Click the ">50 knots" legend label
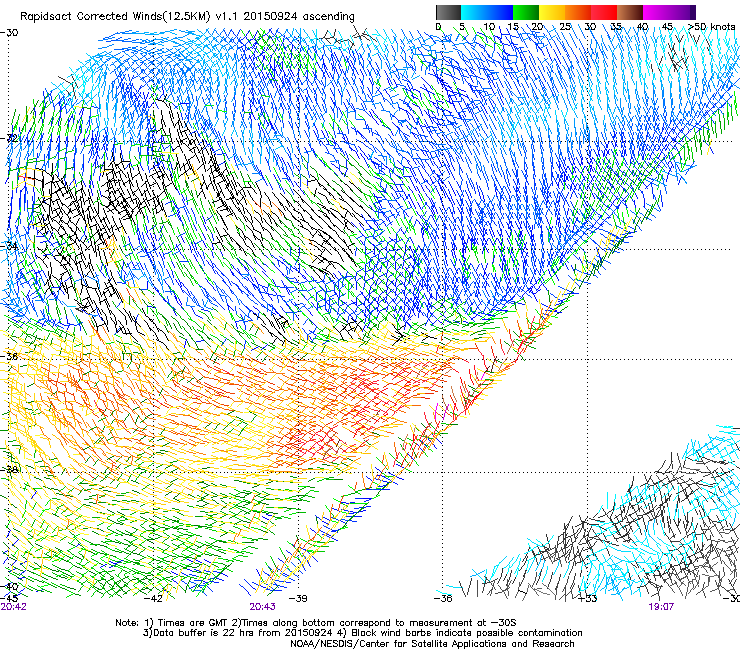Screen dimensions: 740x650 point(712,27)
